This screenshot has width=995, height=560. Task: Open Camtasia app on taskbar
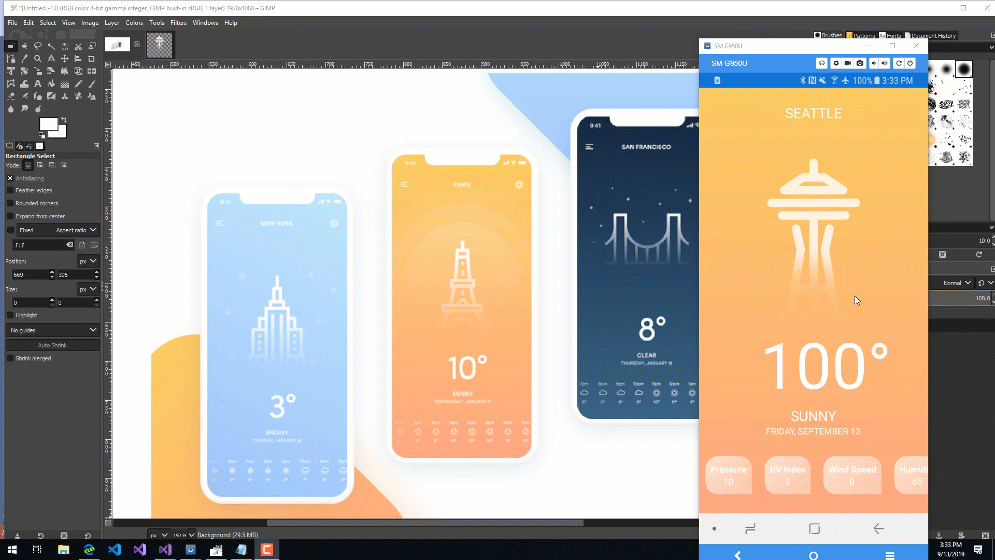click(267, 549)
